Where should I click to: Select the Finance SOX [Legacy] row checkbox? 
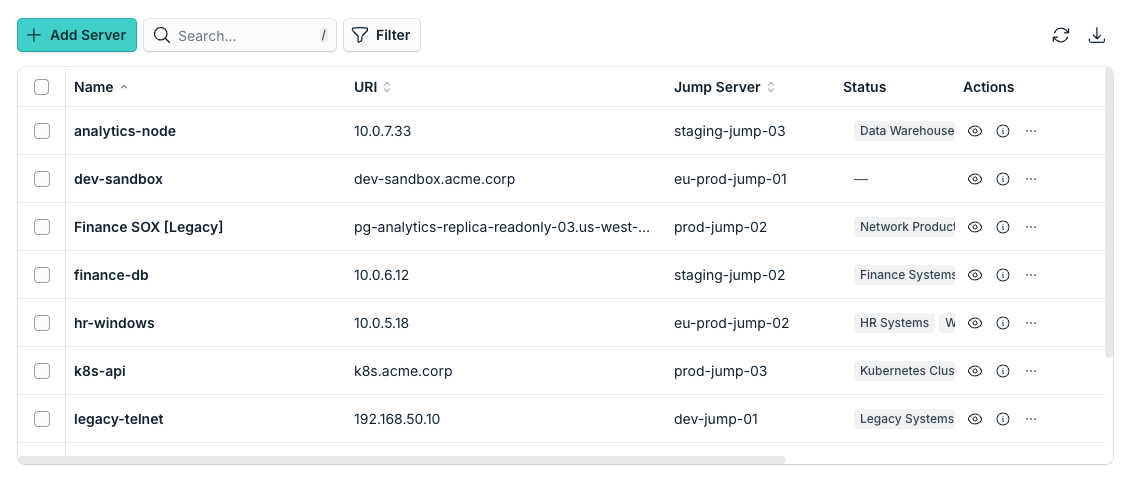(42, 227)
